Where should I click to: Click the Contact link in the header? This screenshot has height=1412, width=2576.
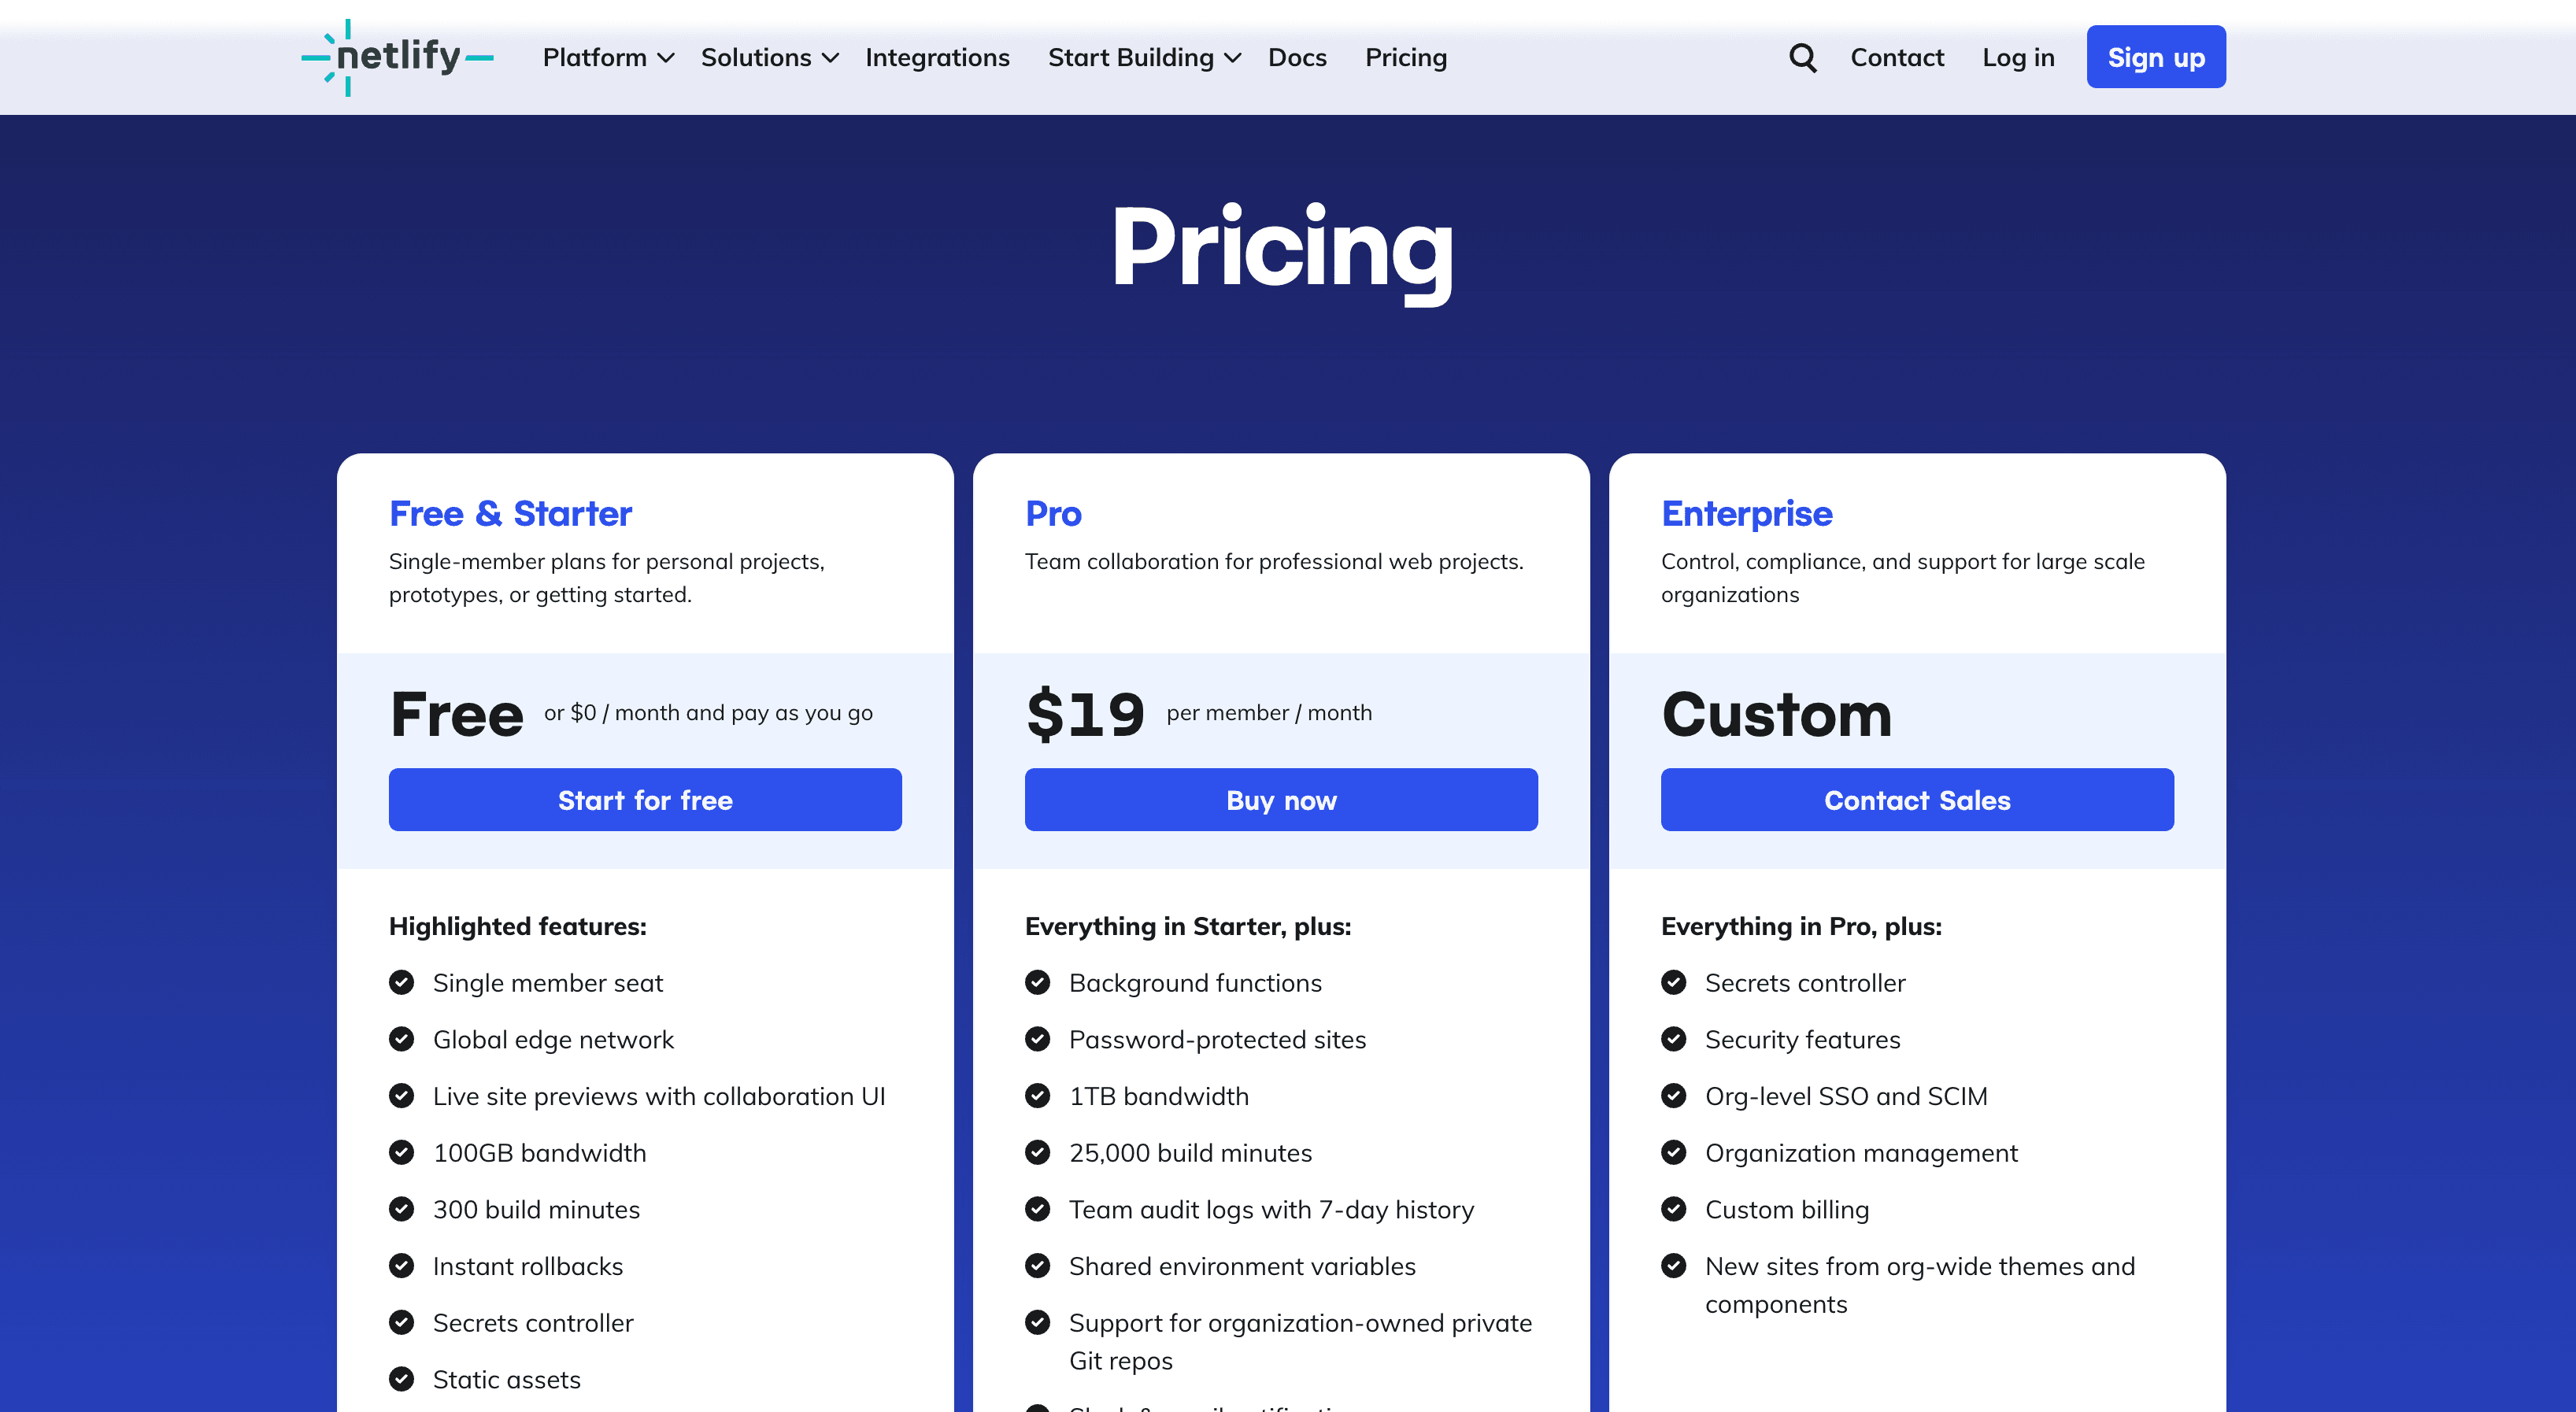(x=1897, y=57)
